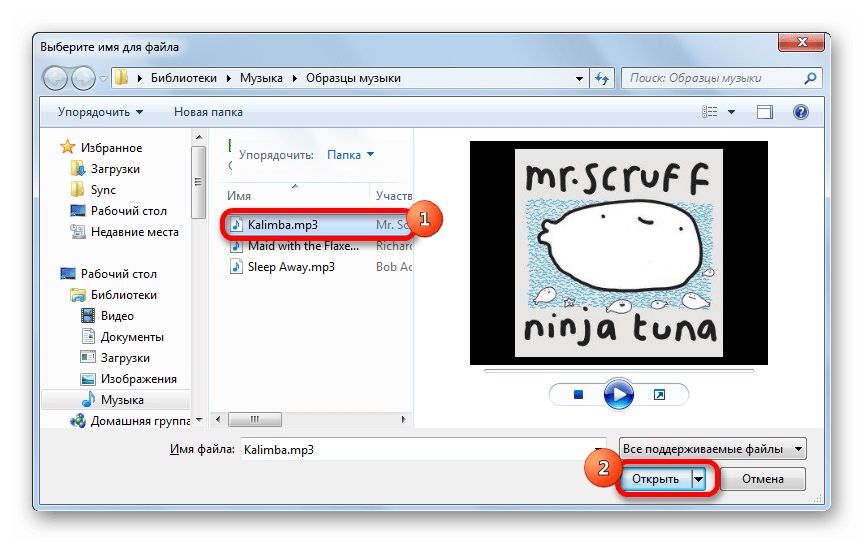Image resolution: width=864 pixels, height=544 pixels.
Task: Toggle the preview pane icon
Action: tap(765, 112)
